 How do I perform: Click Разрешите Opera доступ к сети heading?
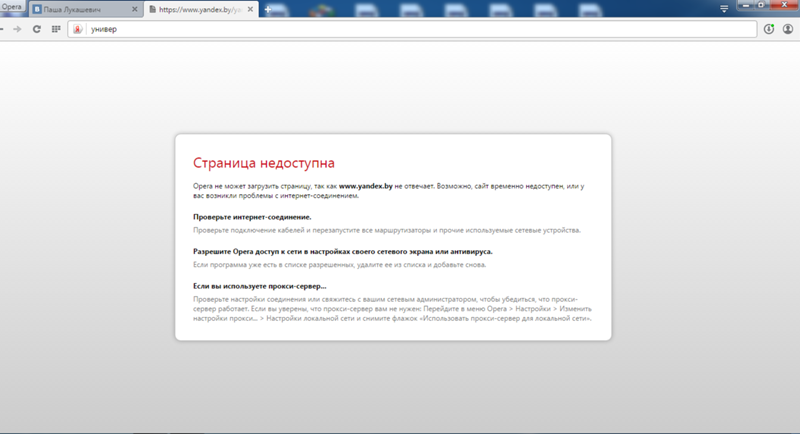pos(342,251)
